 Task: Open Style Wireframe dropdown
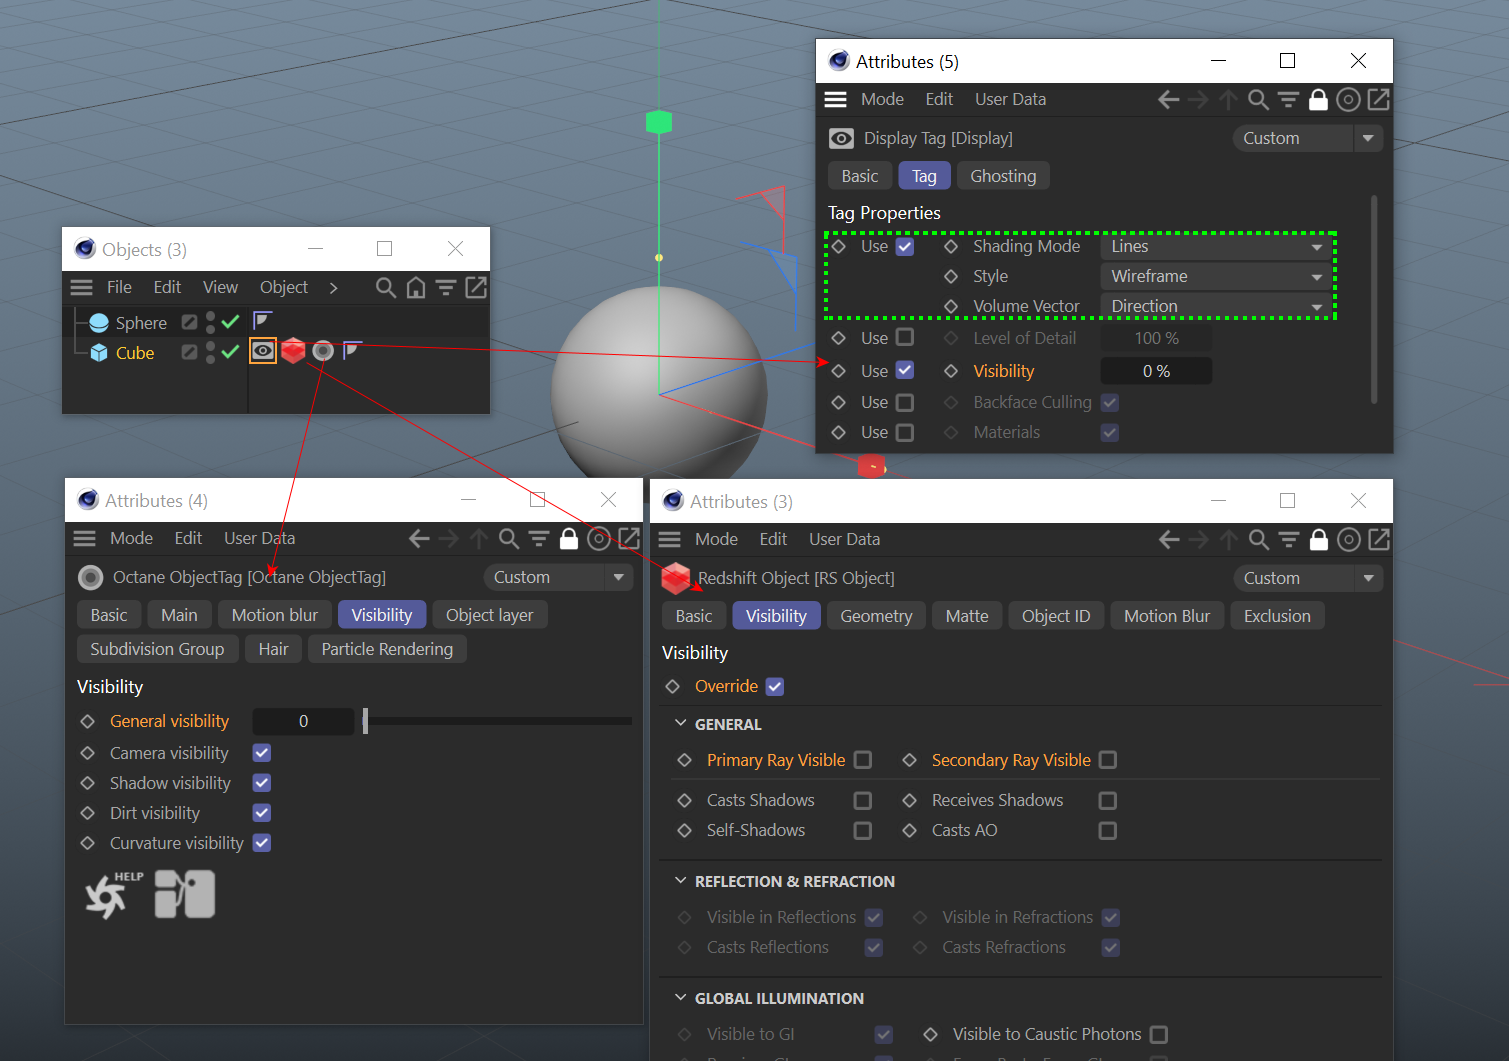[x=1217, y=276]
